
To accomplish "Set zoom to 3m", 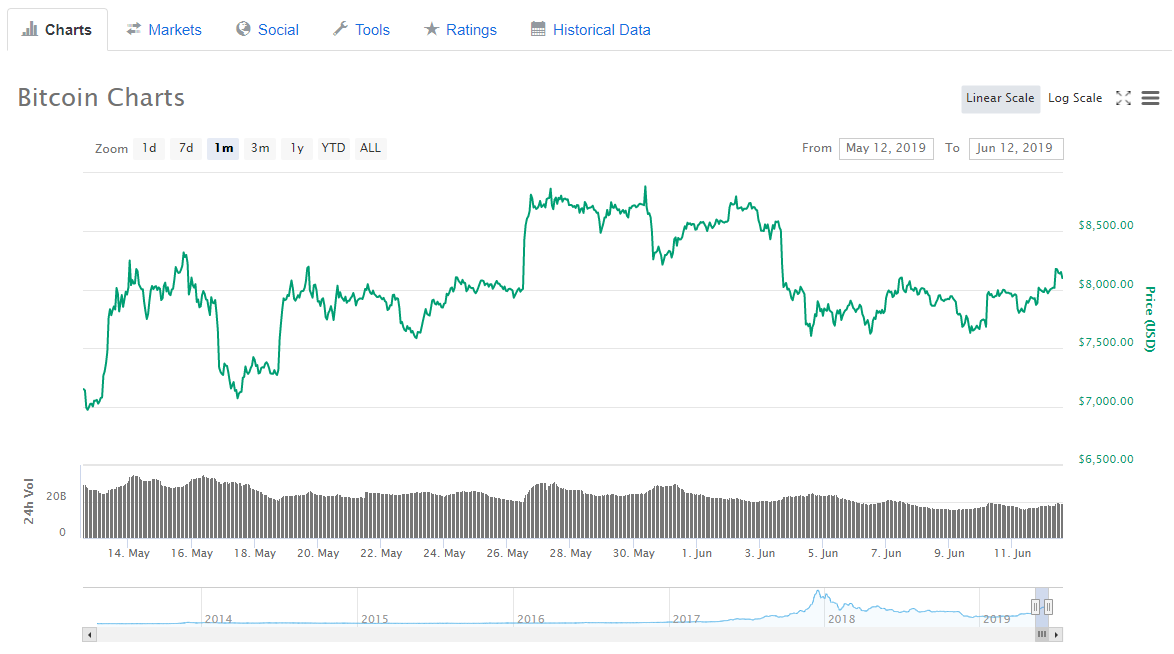I will point(260,148).
